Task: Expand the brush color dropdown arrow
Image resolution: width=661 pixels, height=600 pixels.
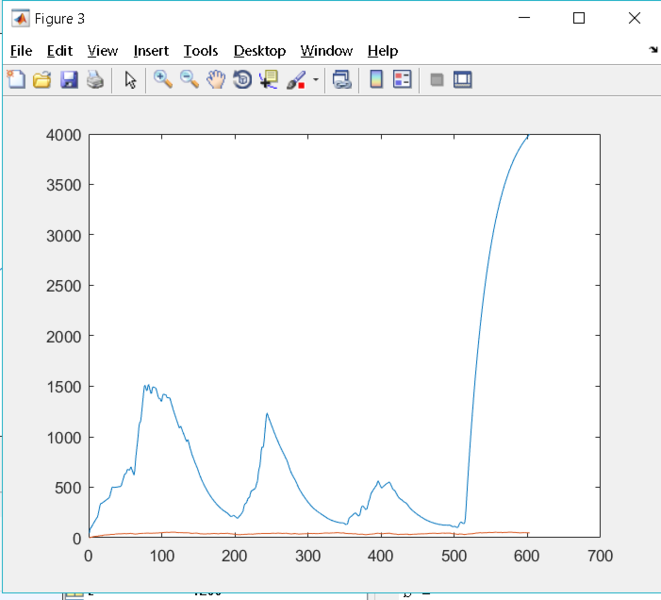Action: pyautogui.click(x=316, y=80)
